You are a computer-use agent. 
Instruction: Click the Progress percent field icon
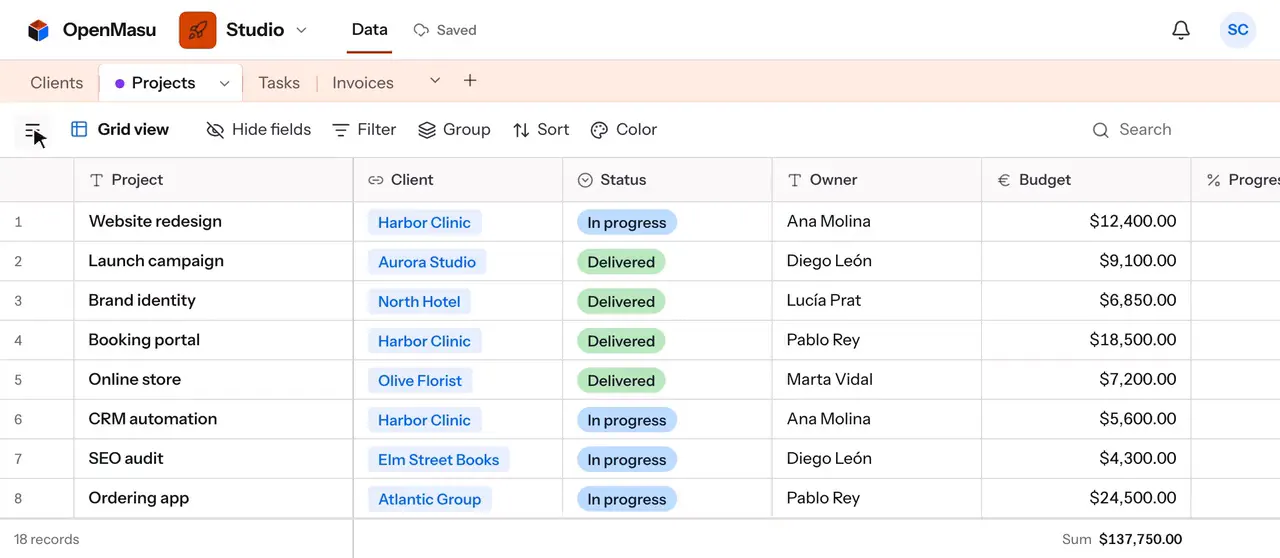tap(1213, 180)
